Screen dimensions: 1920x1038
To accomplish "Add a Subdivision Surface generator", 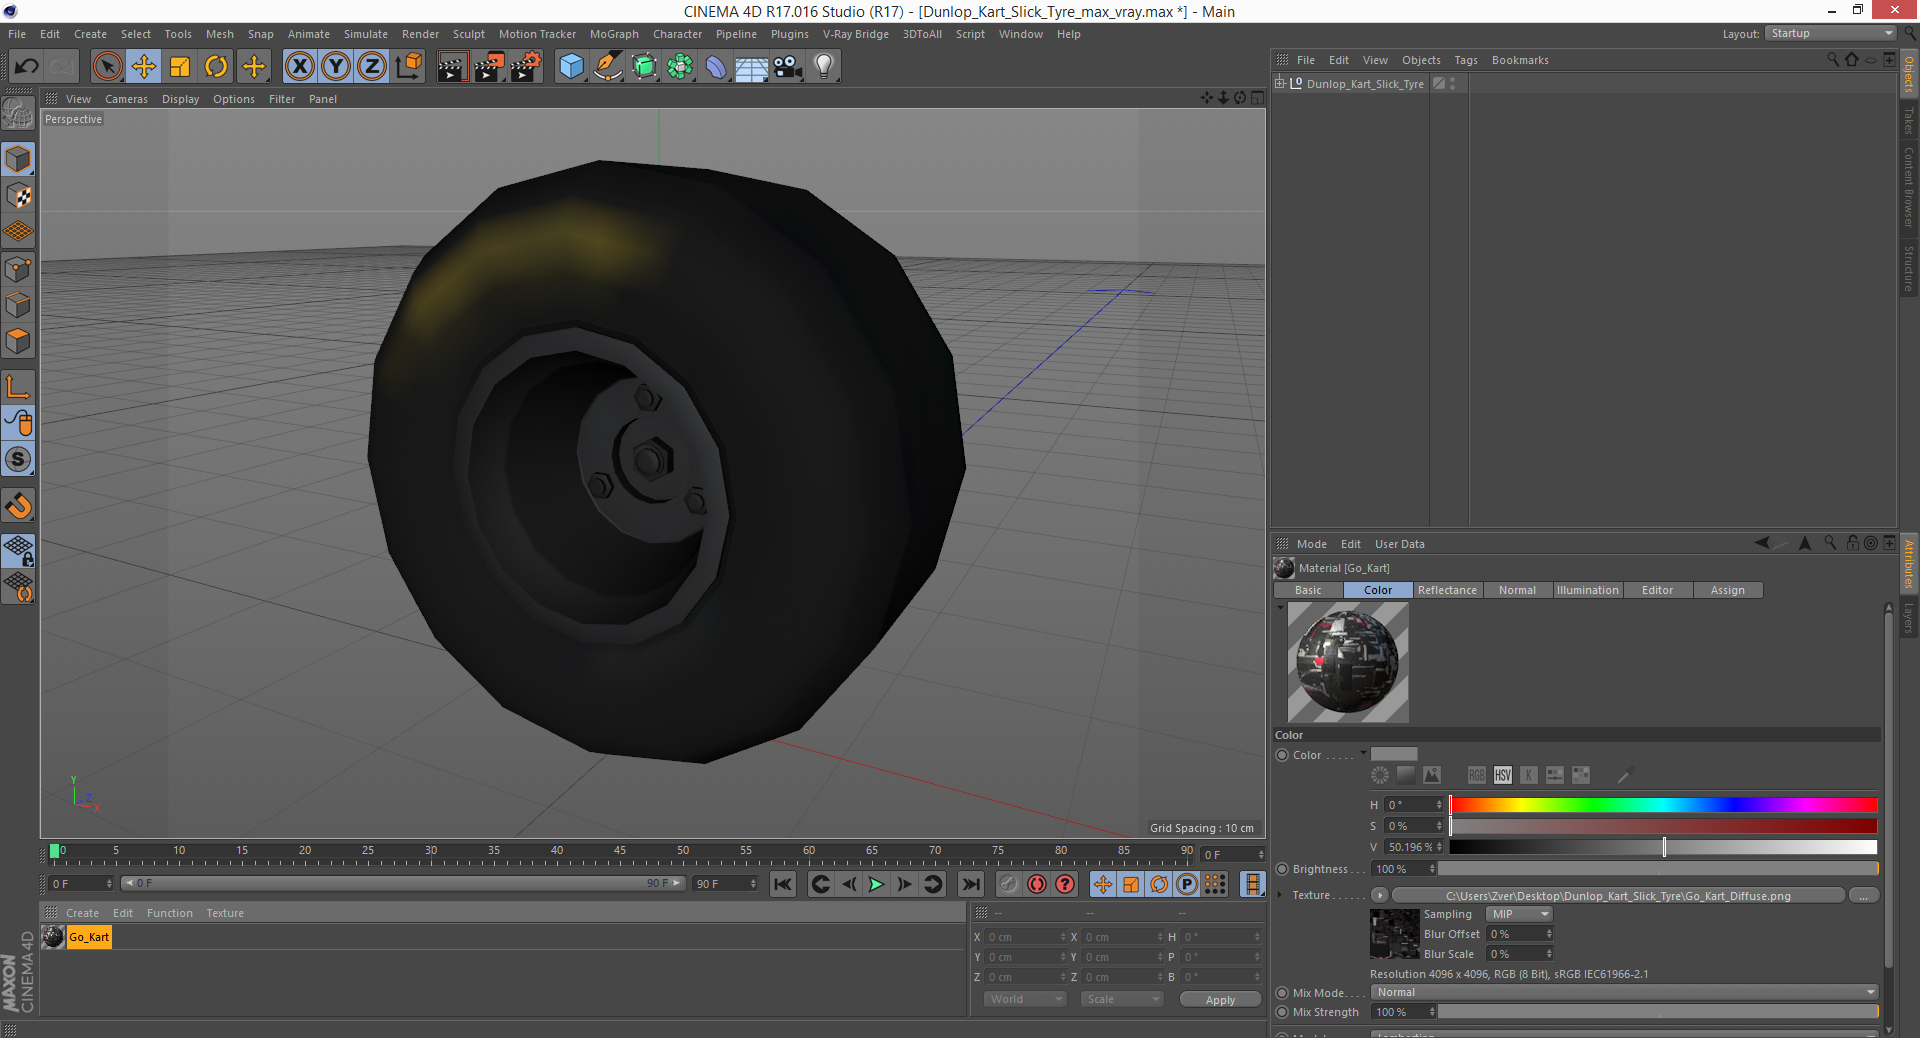I will click(644, 67).
